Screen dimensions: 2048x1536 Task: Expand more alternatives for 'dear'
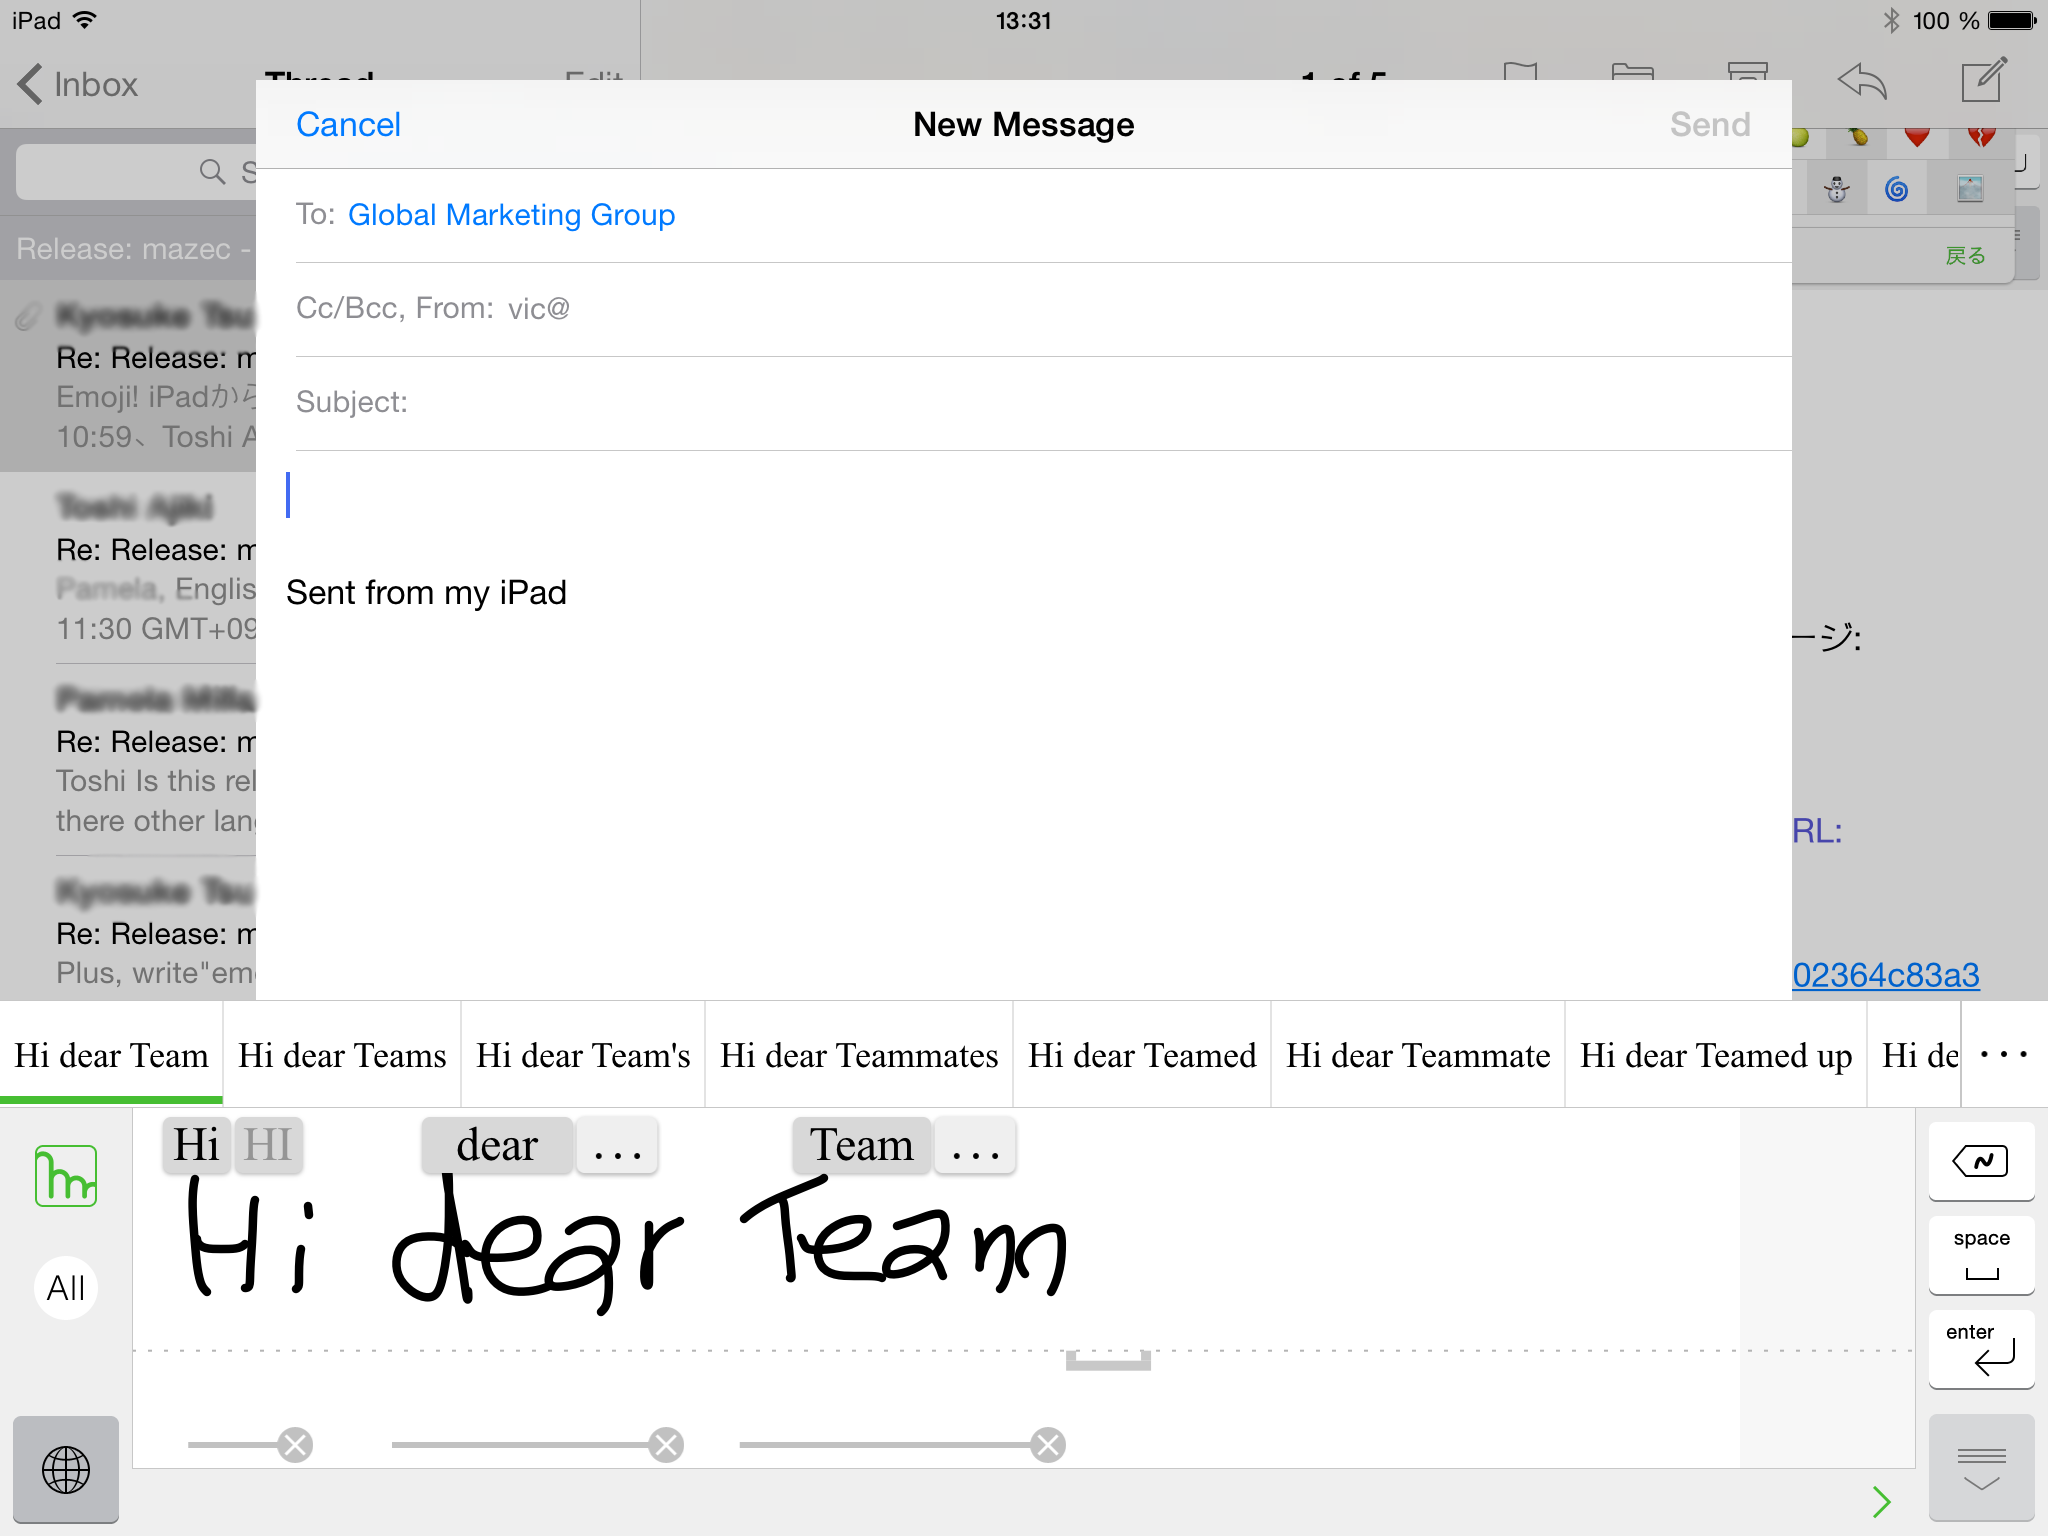pyautogui.click(x=617, y=1147)
